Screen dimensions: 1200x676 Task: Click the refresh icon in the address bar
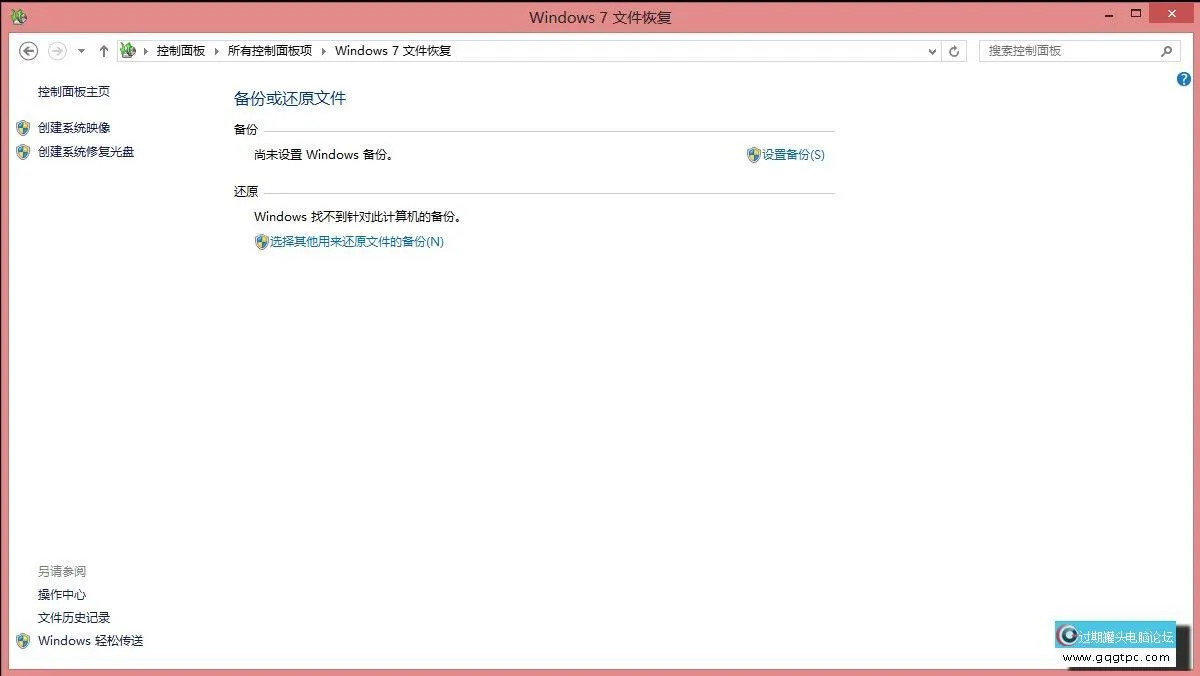[953, 50]
